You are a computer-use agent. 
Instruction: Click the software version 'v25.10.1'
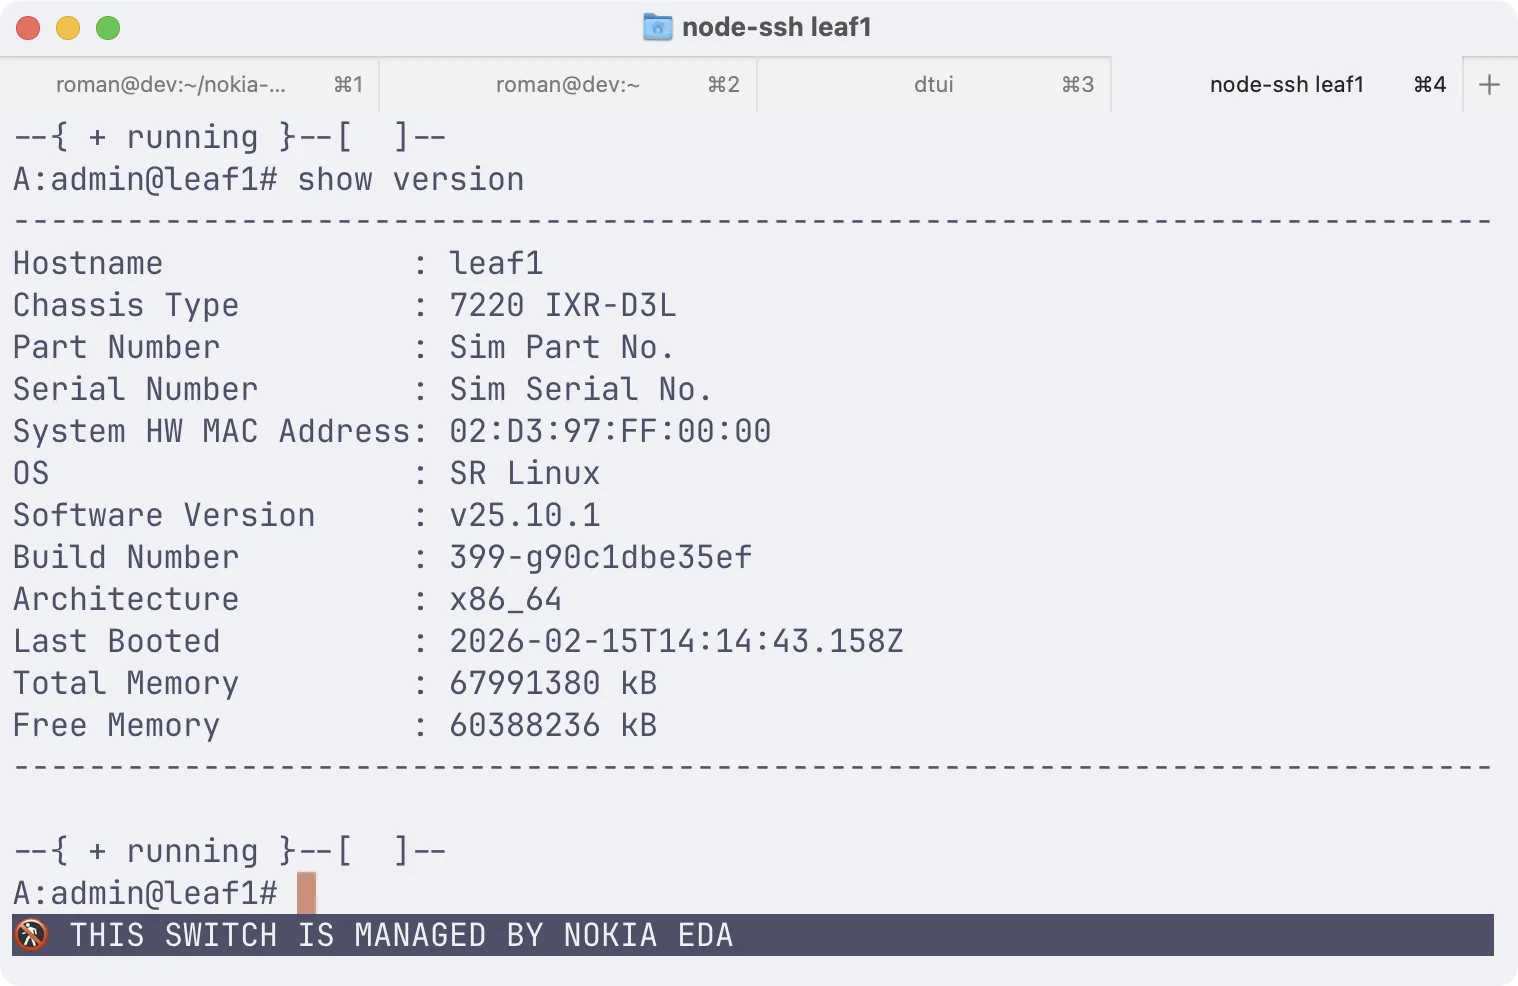(525, 515)
